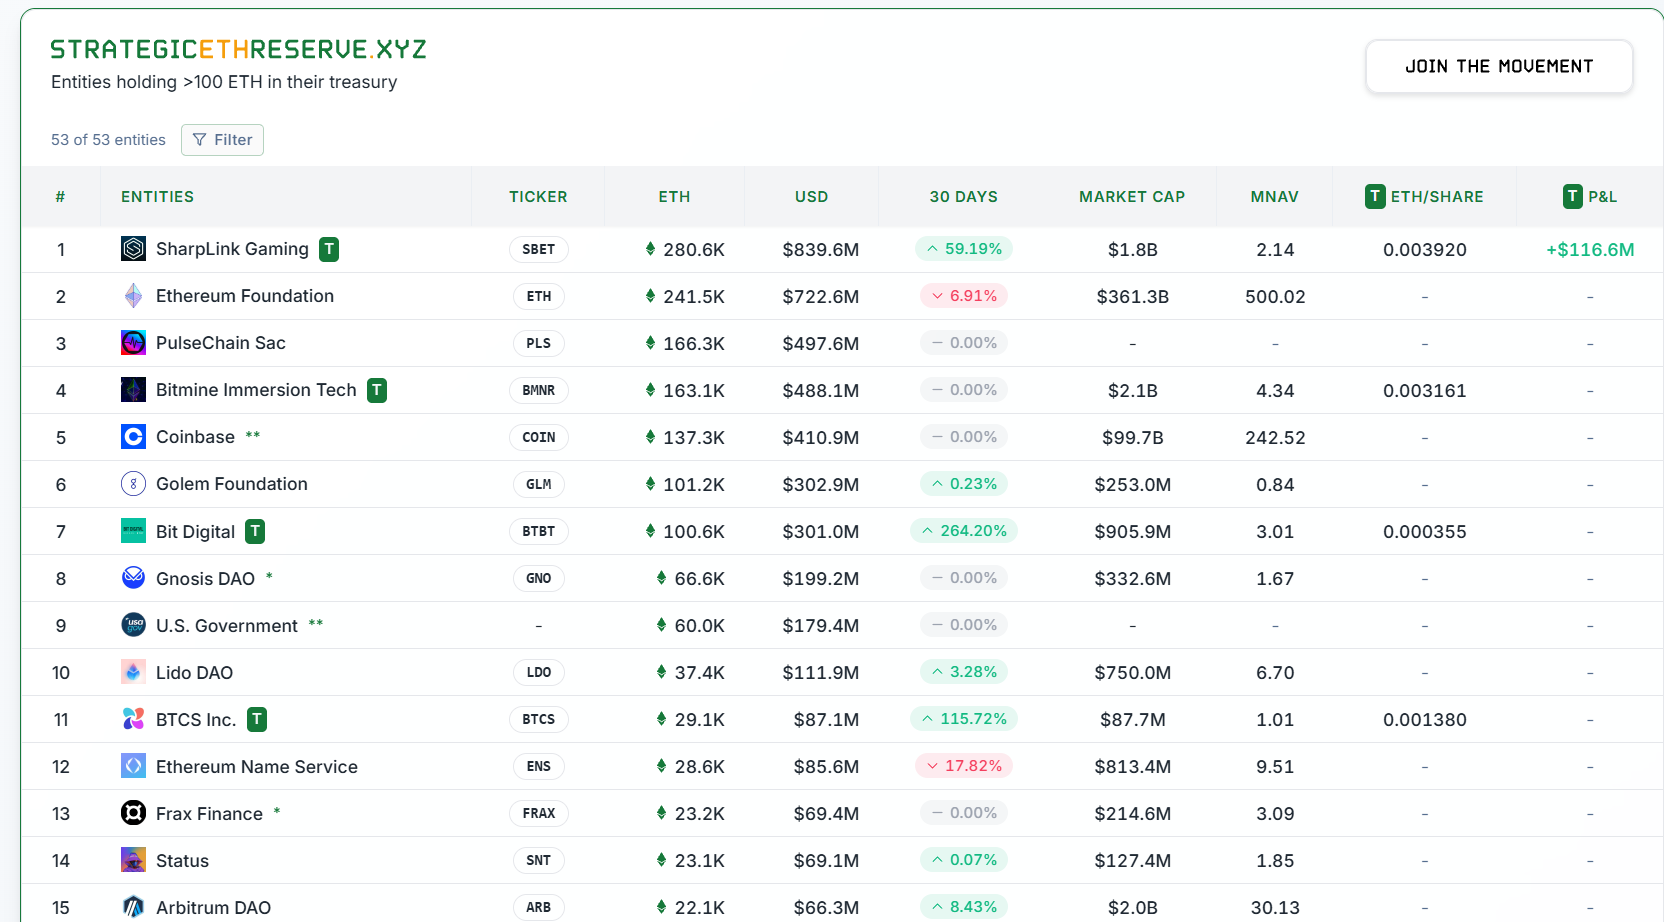Sort by the ENTITIES column header
The height and width of the screenshot is (922, 1664).
click(x=157, y=197)
